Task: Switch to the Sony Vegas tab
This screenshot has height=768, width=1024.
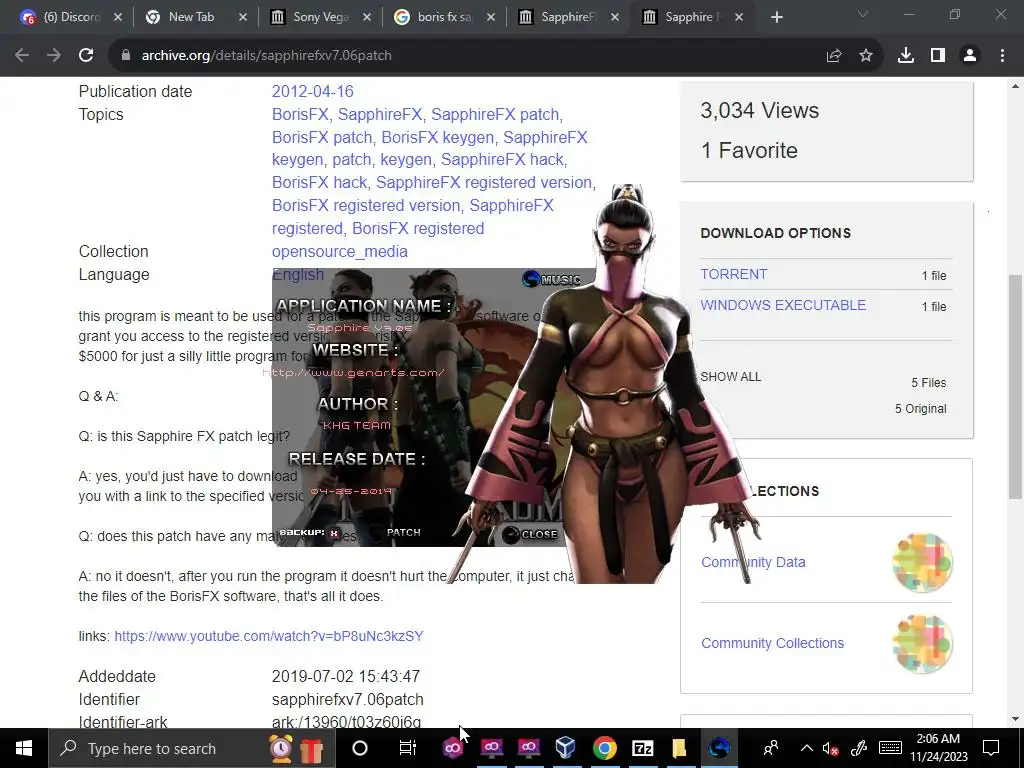Action: click(x=320, y=17)
